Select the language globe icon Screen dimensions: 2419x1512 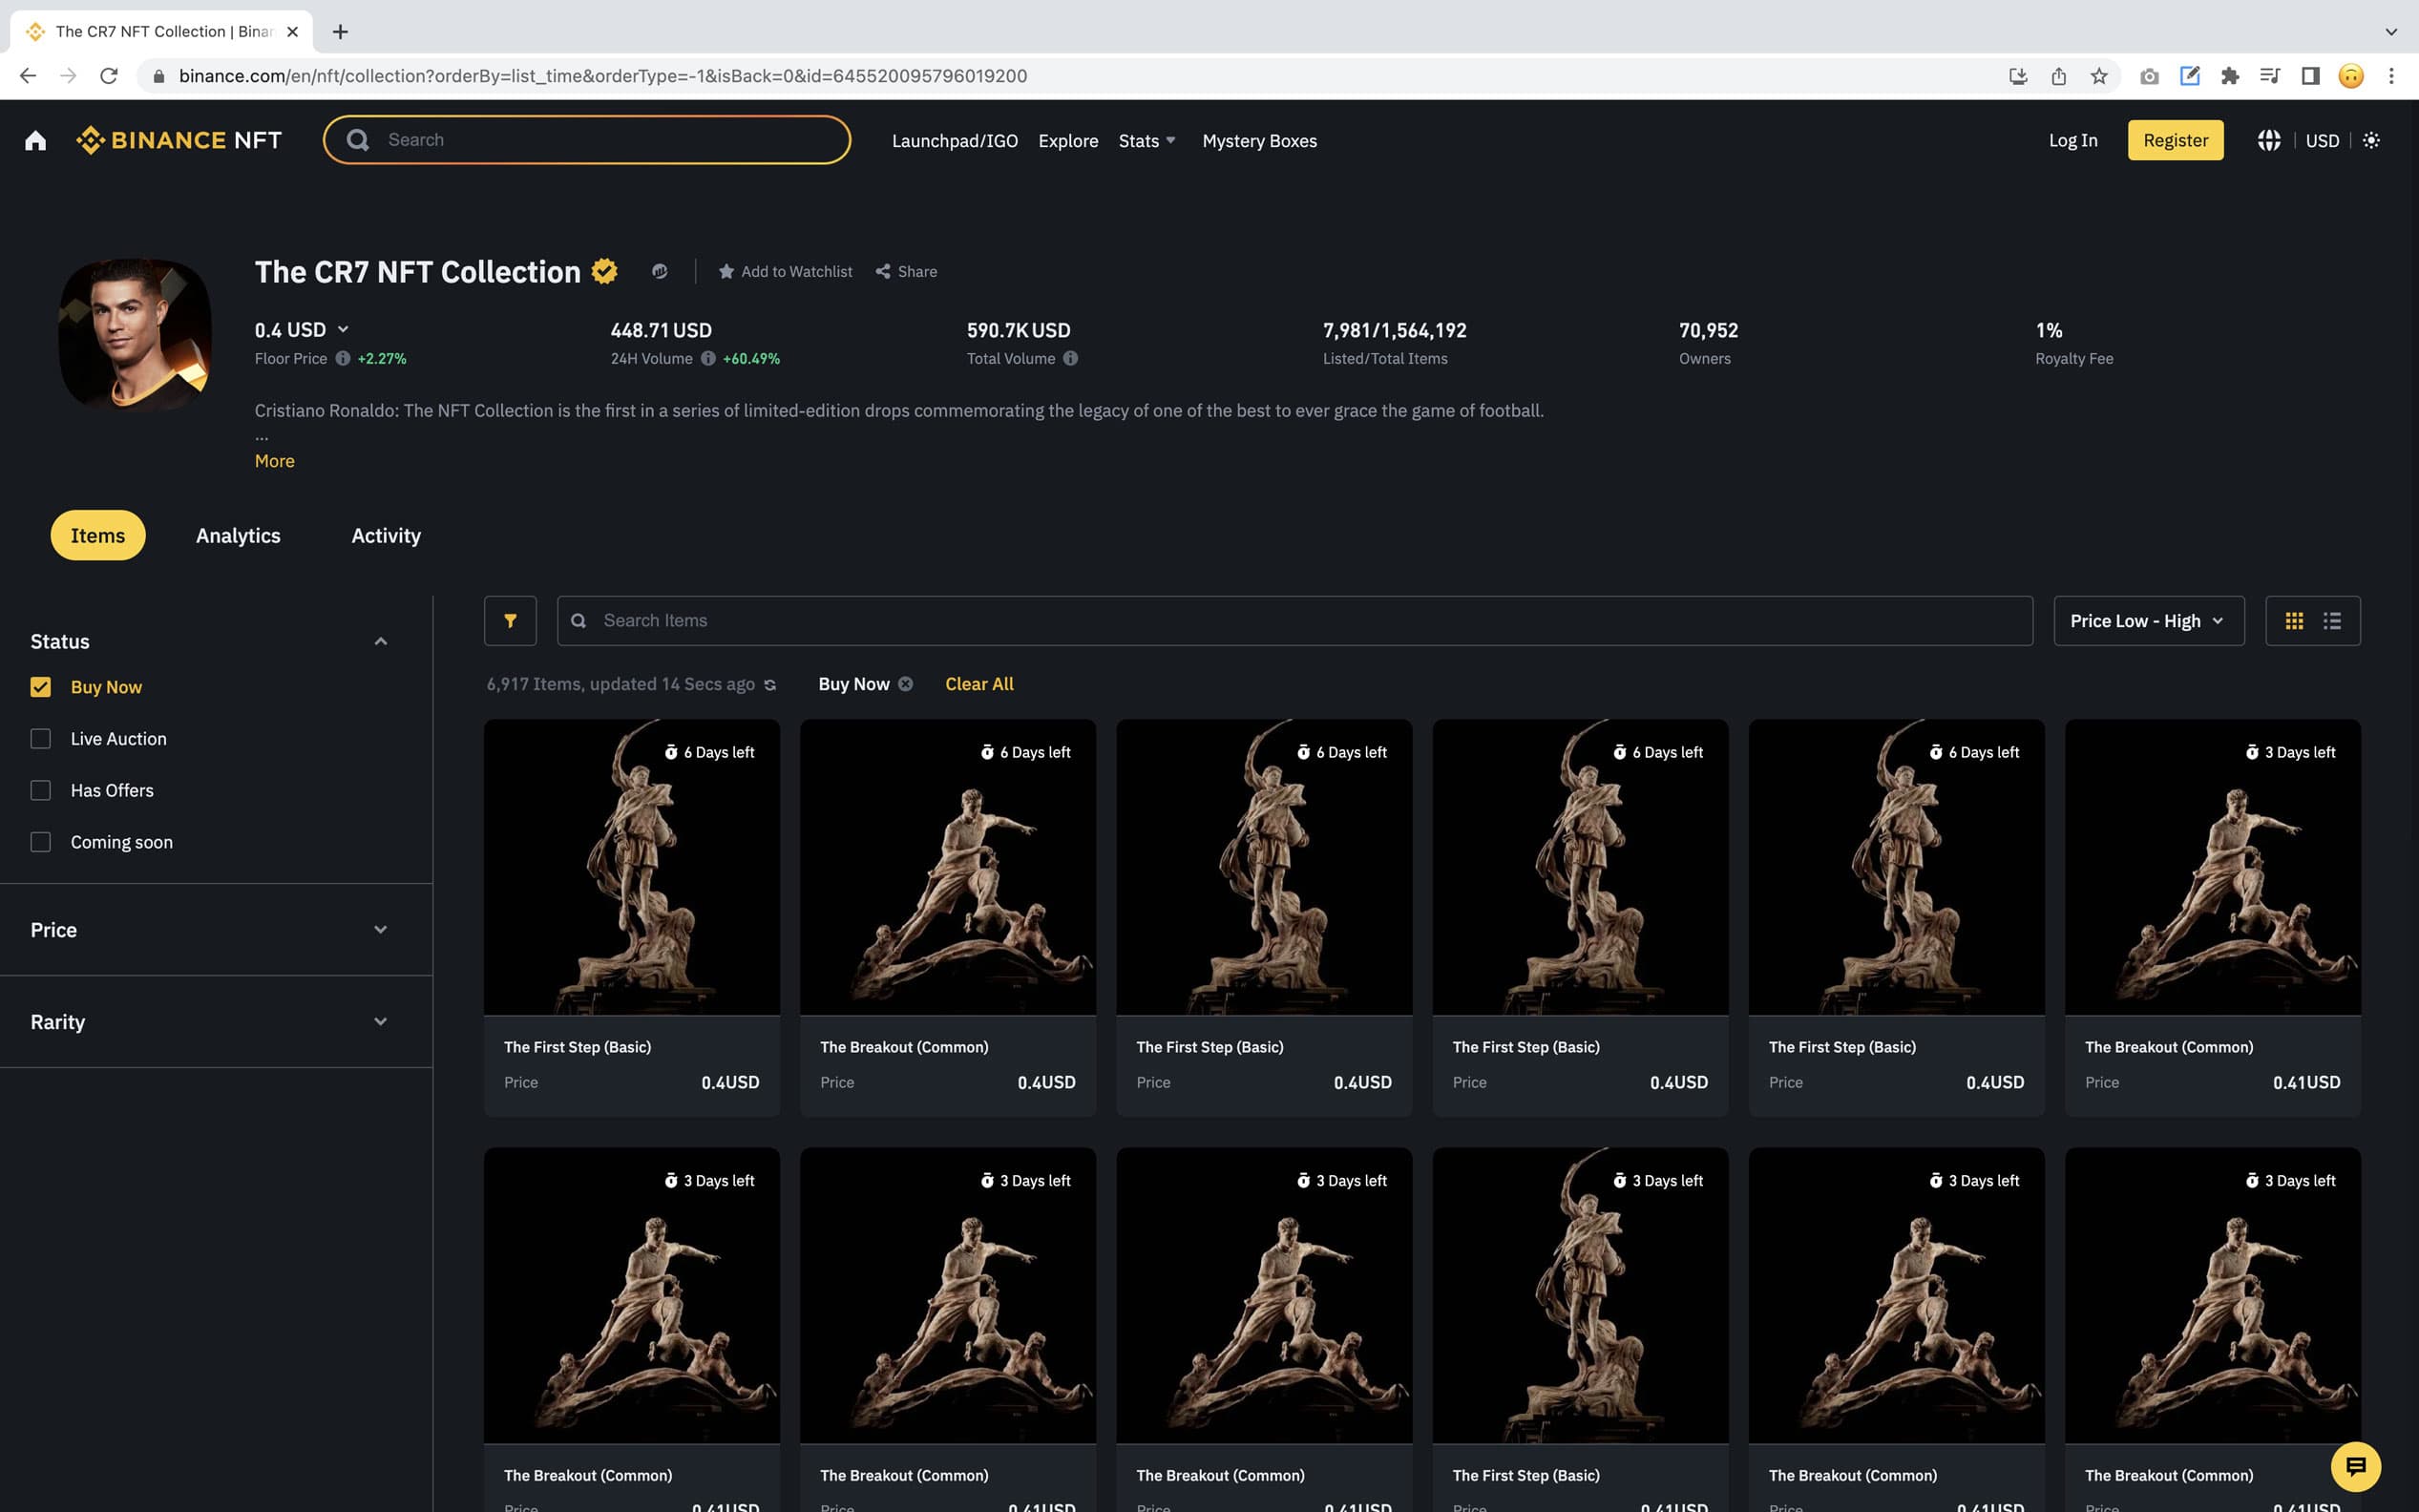pyautogui.click(x=2268, y=140)
